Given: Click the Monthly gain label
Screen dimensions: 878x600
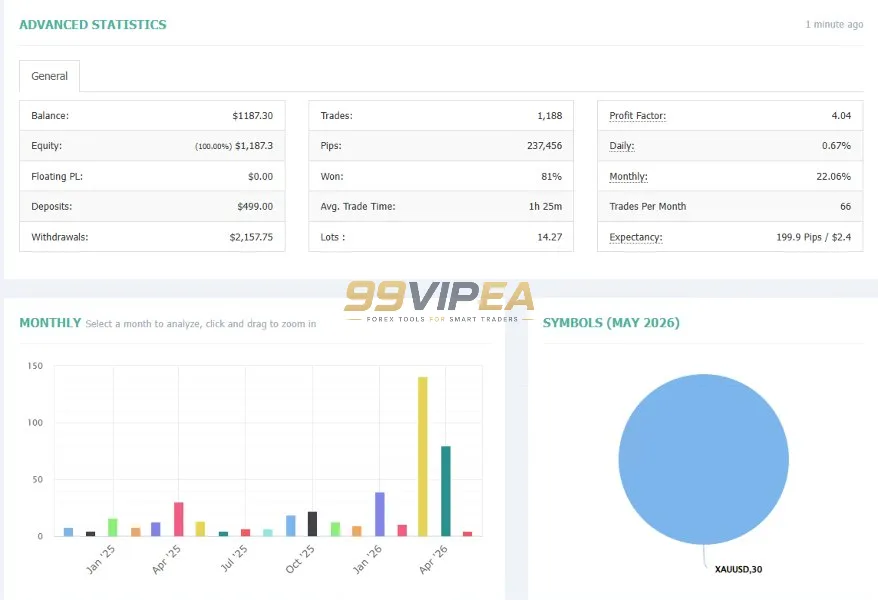Looking at the screenshot, I should [x=628, y=176].
